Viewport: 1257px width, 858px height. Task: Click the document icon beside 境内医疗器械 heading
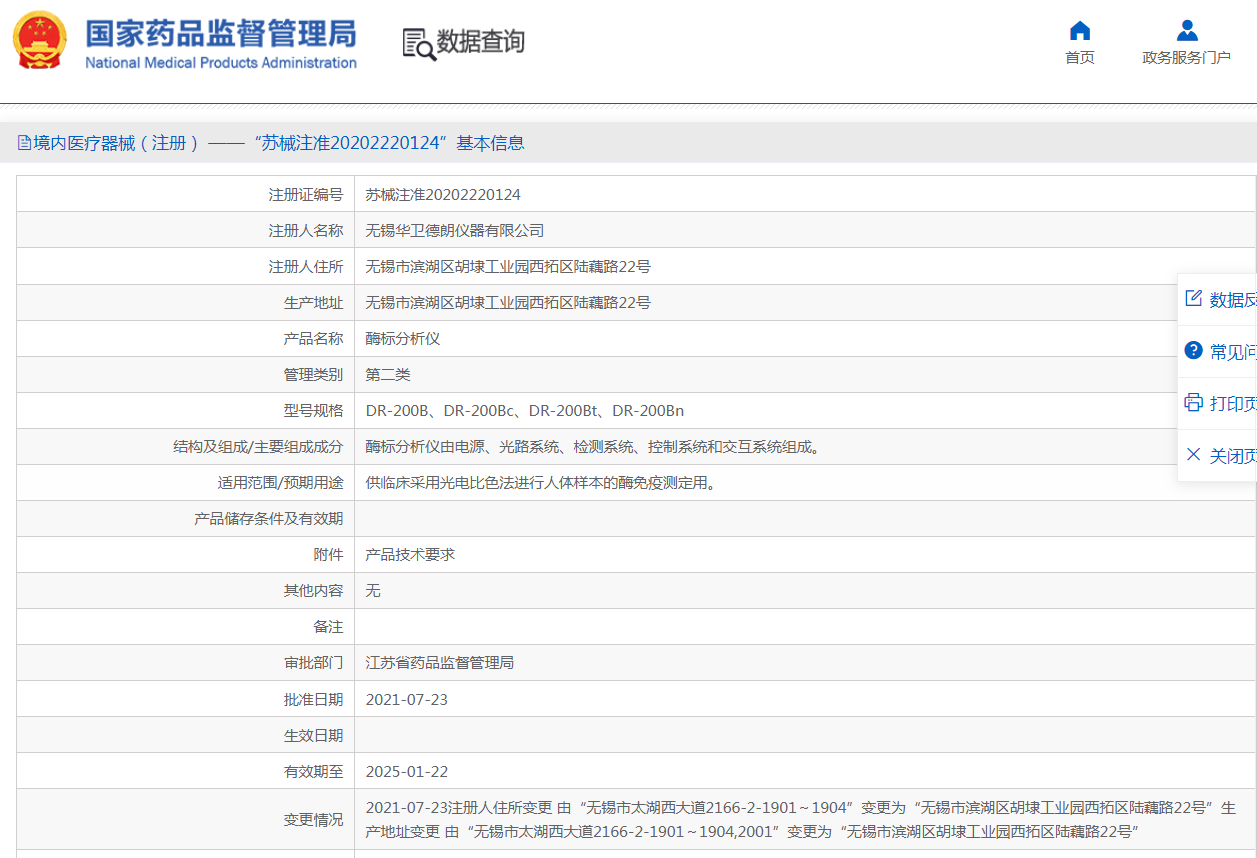[24, 143]
